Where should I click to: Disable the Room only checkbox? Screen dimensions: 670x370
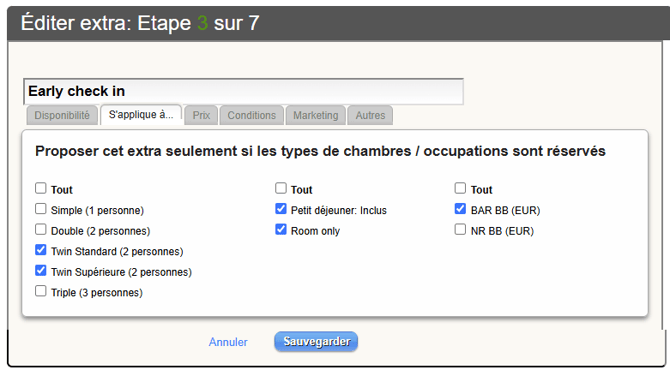pos(281,229)
